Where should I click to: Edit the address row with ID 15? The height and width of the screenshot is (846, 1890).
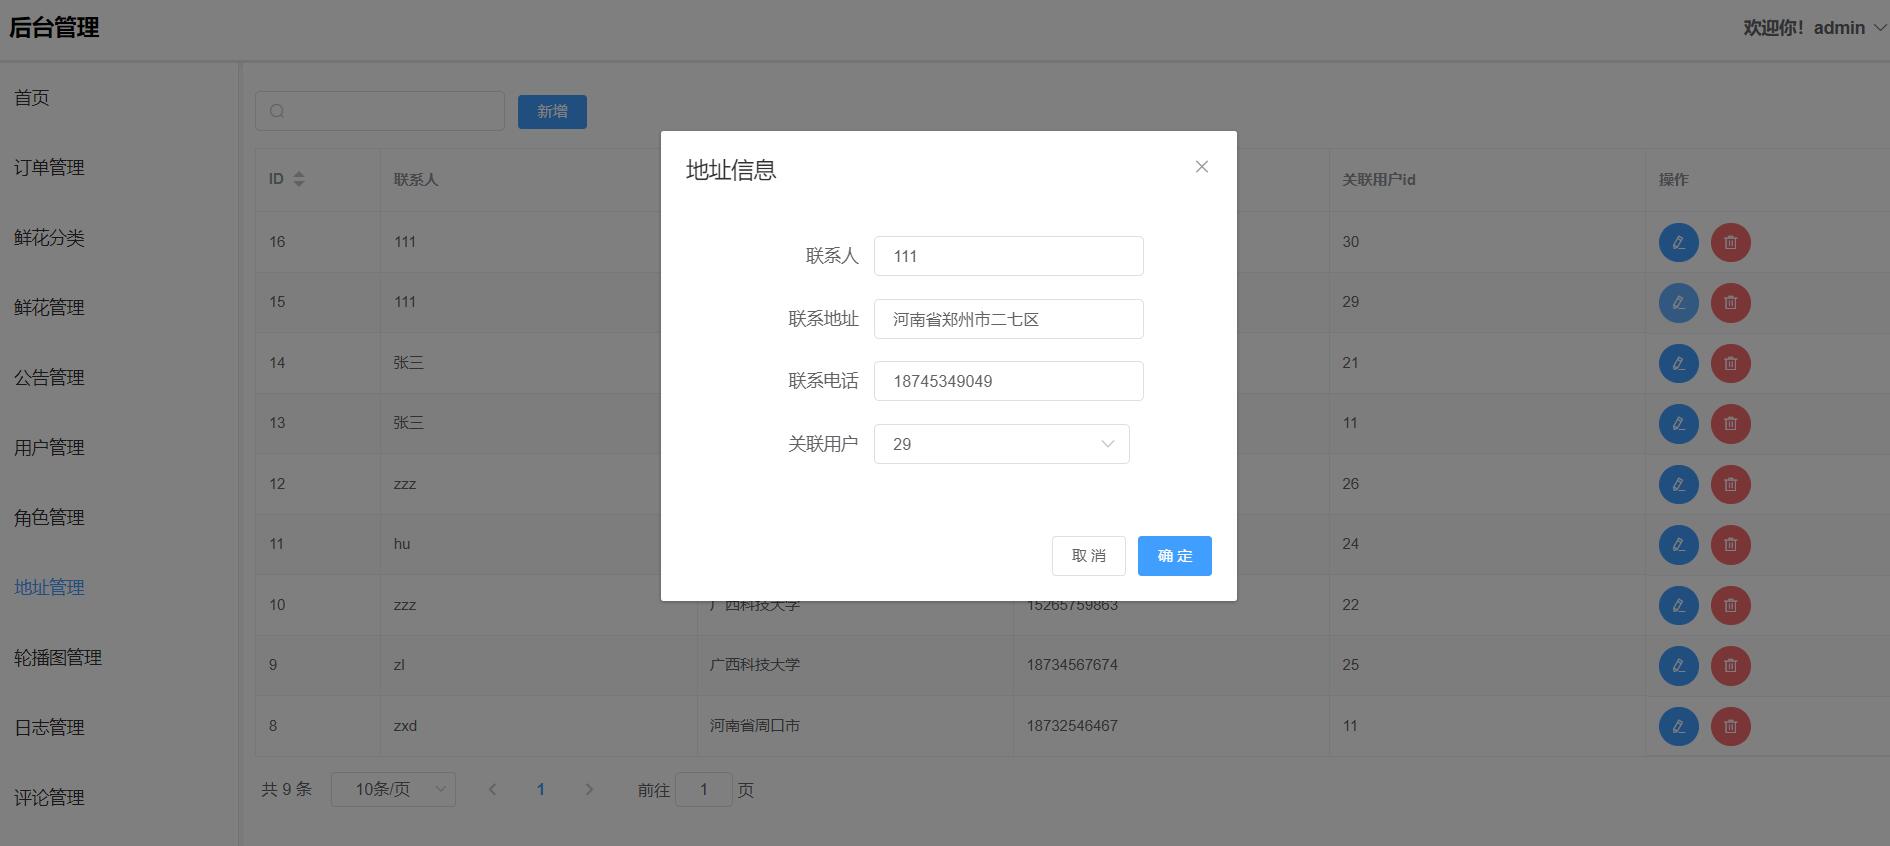pyautogui.click(x=1678, y=302)
